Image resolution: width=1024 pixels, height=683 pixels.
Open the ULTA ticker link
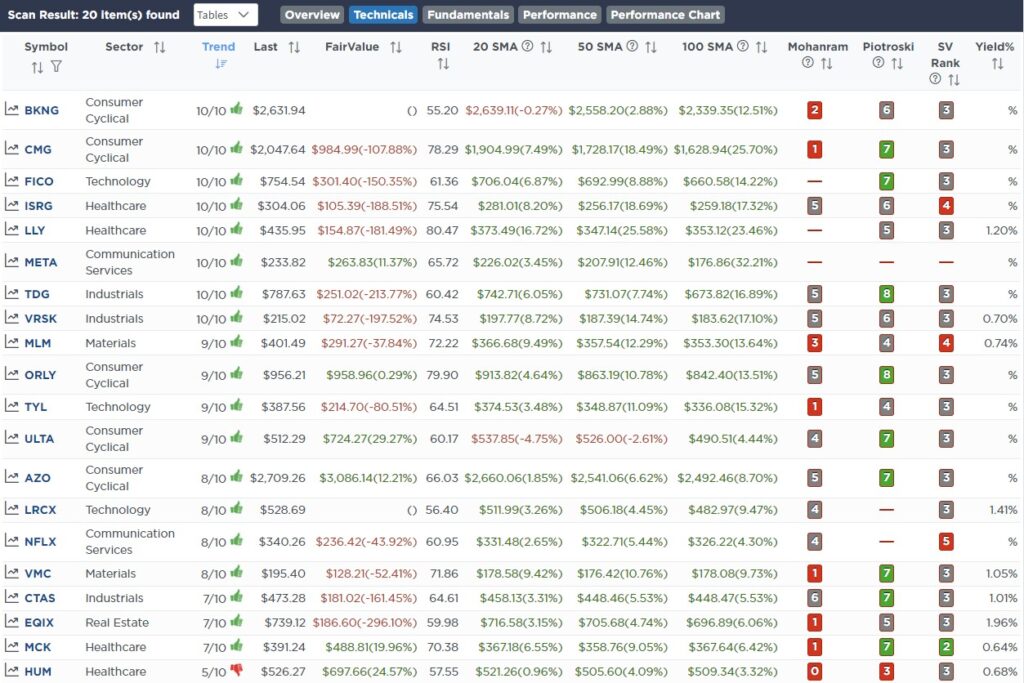pyautogui.click(x=39, y=439)
